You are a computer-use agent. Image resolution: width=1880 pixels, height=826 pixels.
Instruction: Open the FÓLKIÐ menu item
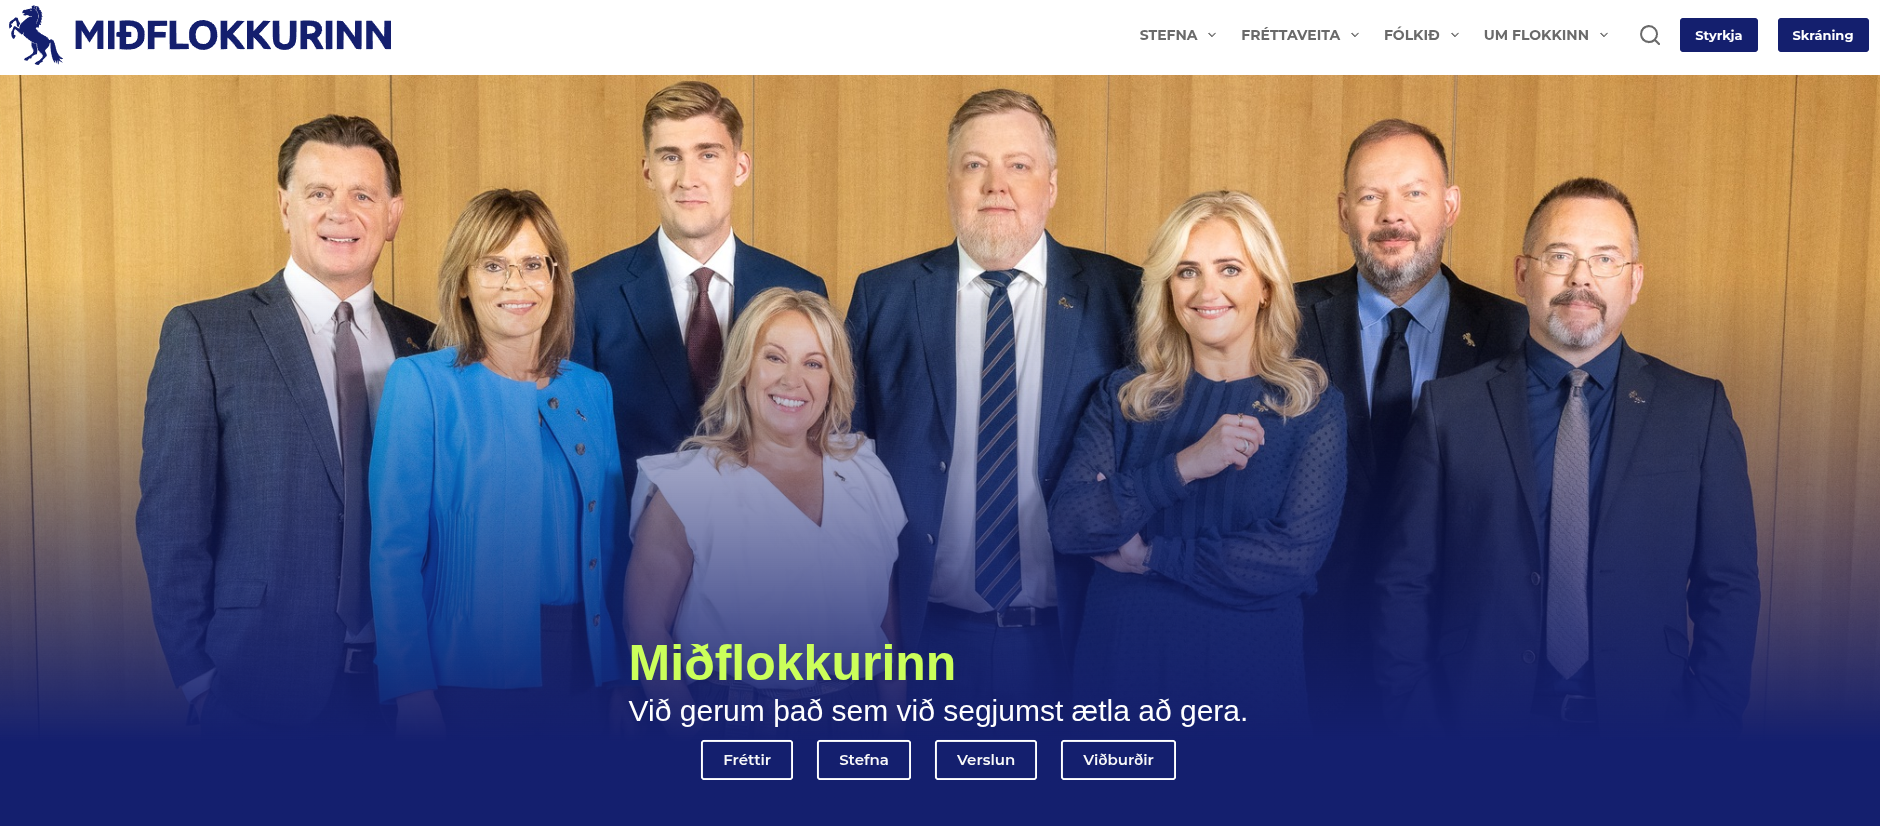click(1412, 35)
